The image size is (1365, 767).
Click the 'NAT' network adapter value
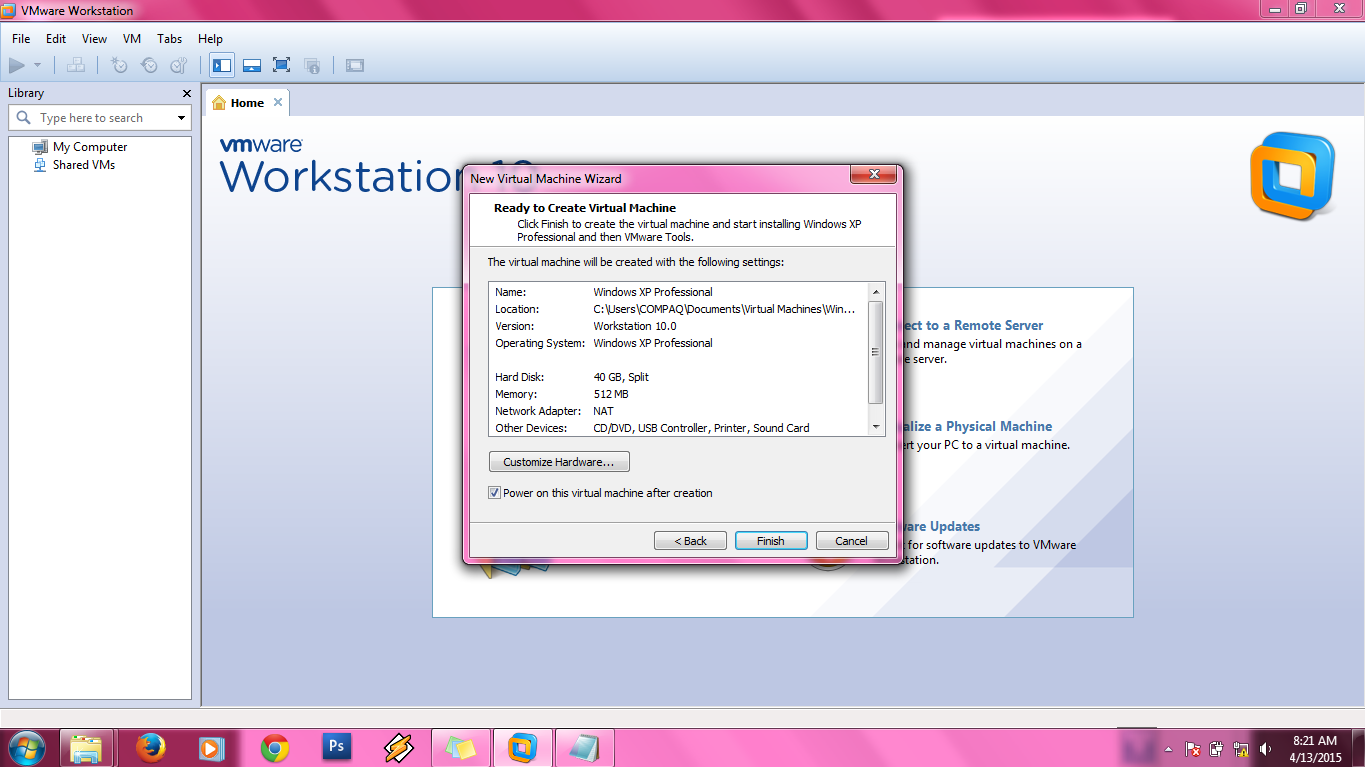(604, 411)
